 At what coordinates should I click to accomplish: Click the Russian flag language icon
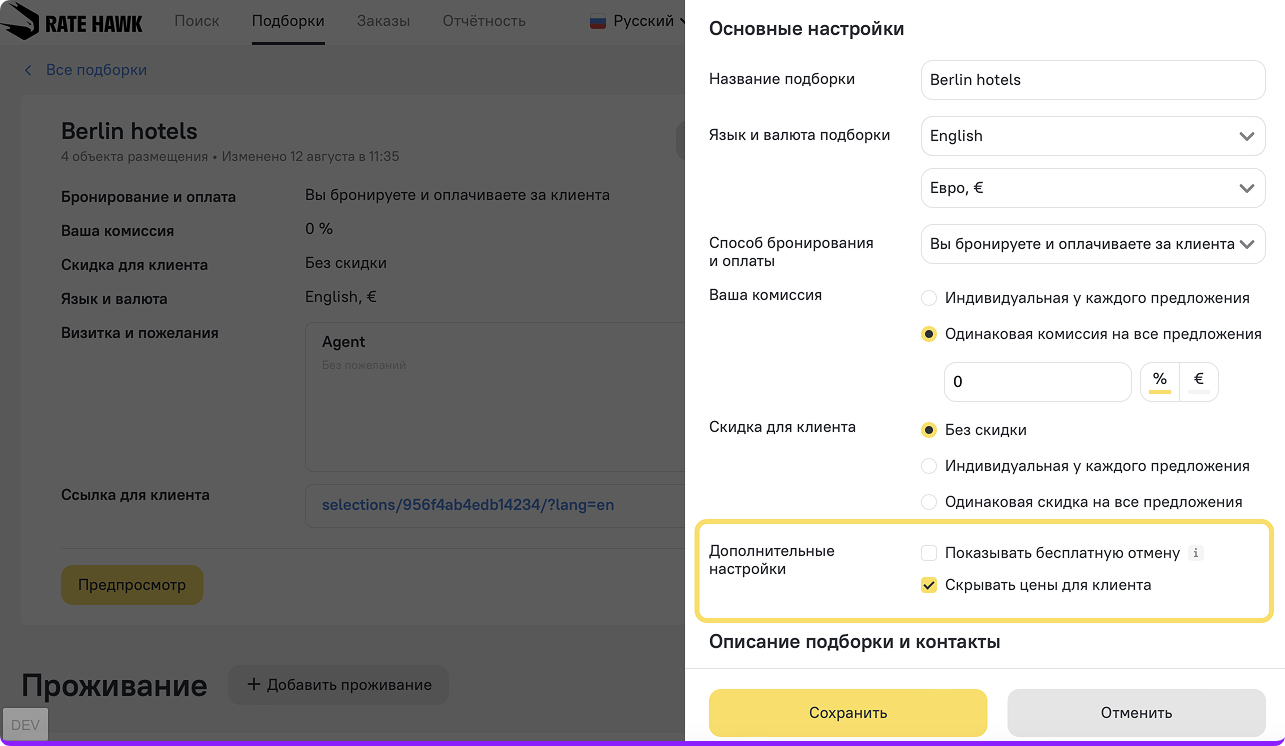coord(599,21)
